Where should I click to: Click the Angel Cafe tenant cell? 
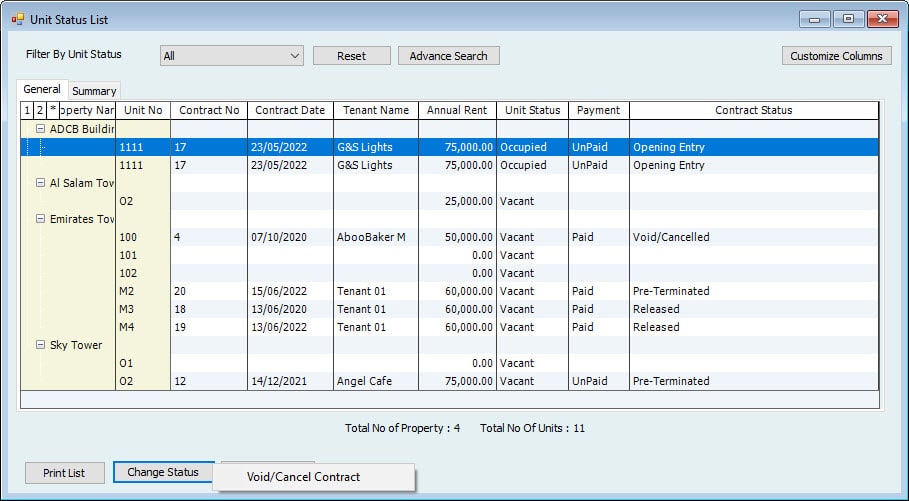[x=376, y=380]
